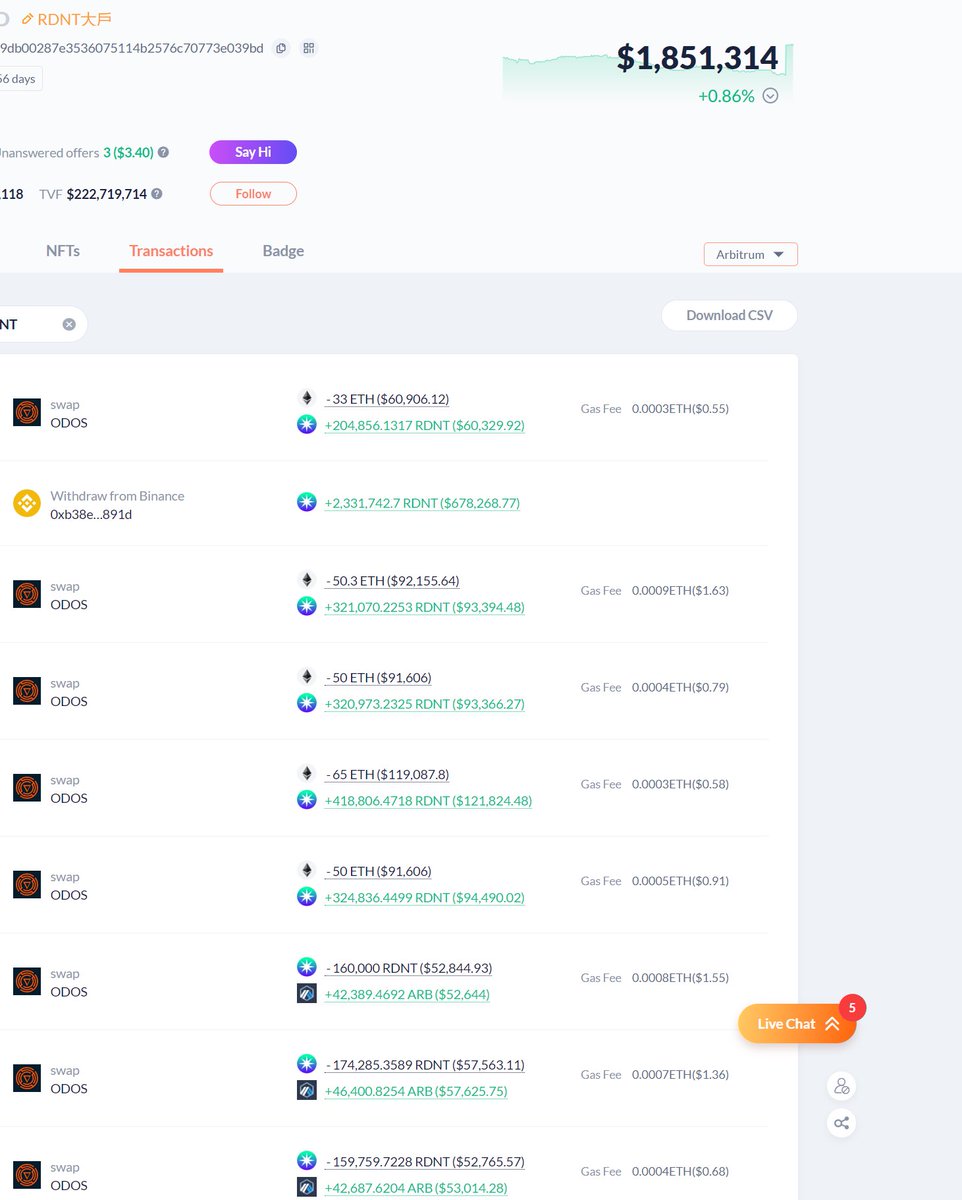The image size is (962, 1200).
Task: Expand the portfolio change chevron under +0.86%
Action: pos(770,96)
